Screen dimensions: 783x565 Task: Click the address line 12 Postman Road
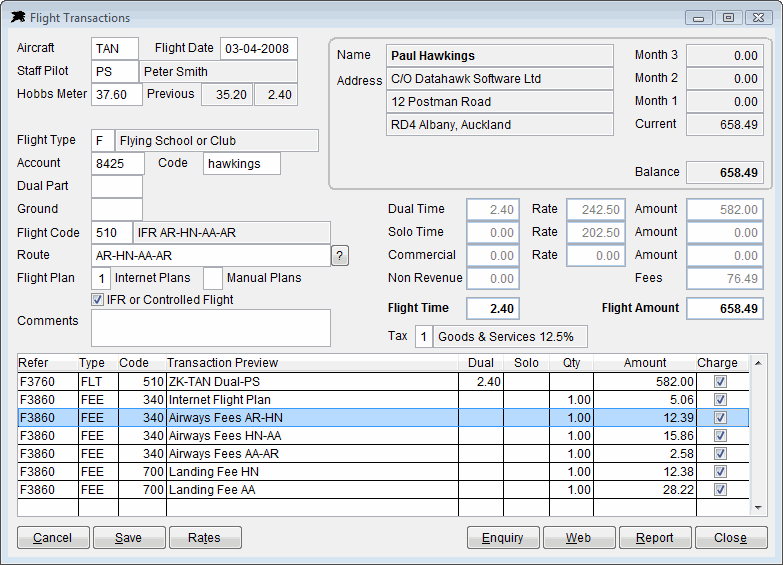(x=499, y=101)
